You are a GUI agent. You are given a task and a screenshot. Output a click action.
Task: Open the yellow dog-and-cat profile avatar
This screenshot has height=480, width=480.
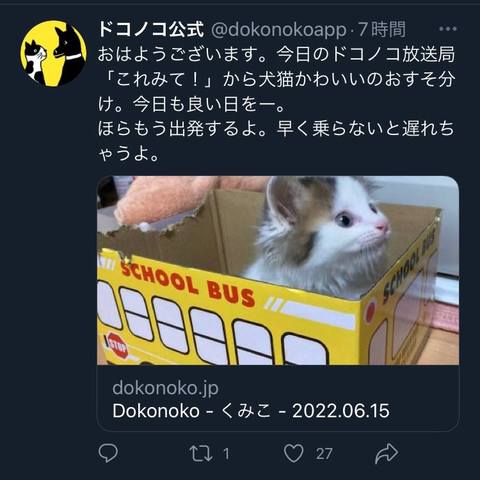coord(53,53)
